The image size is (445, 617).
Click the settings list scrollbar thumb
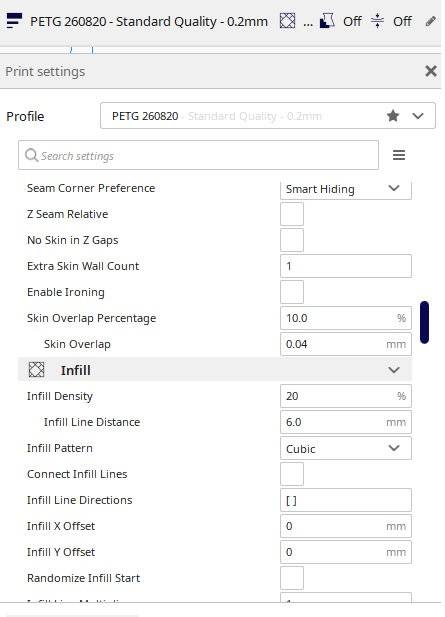(424, 322)
